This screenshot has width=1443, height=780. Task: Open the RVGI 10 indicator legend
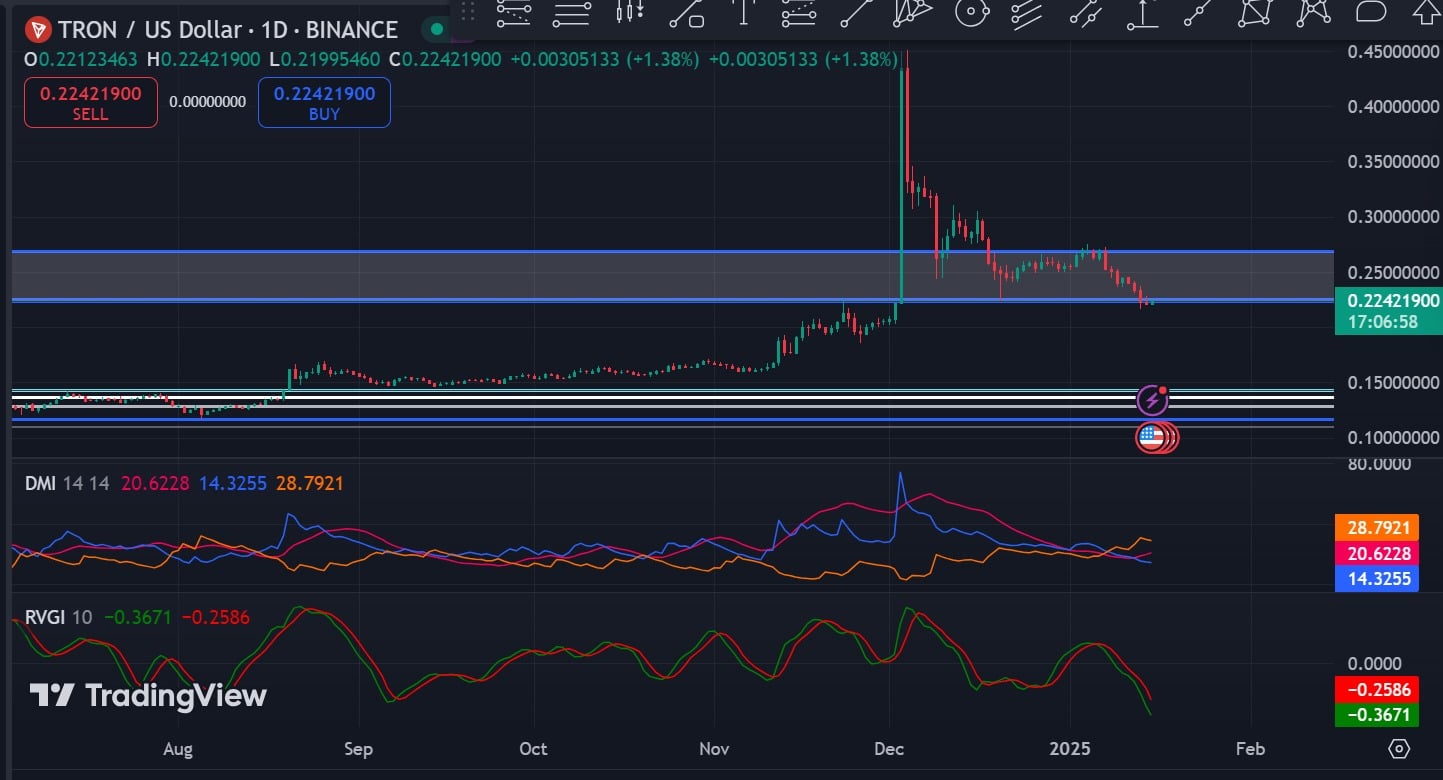point(58,617)
